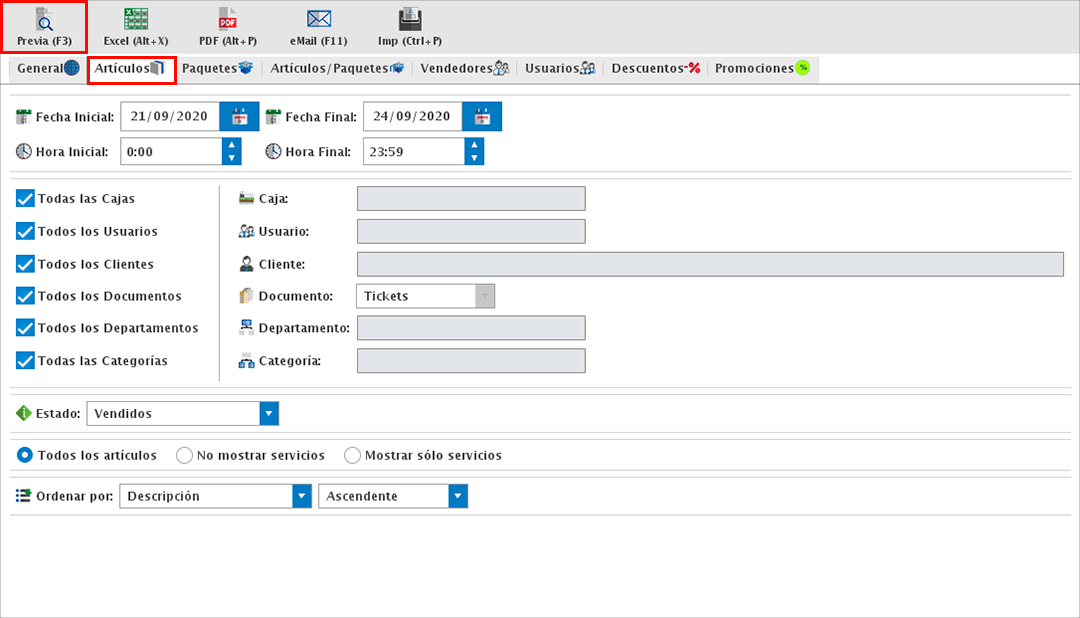Switch to the Vendedores tab
Viewport: 1080px width, 618px height.
coord(465,69)
